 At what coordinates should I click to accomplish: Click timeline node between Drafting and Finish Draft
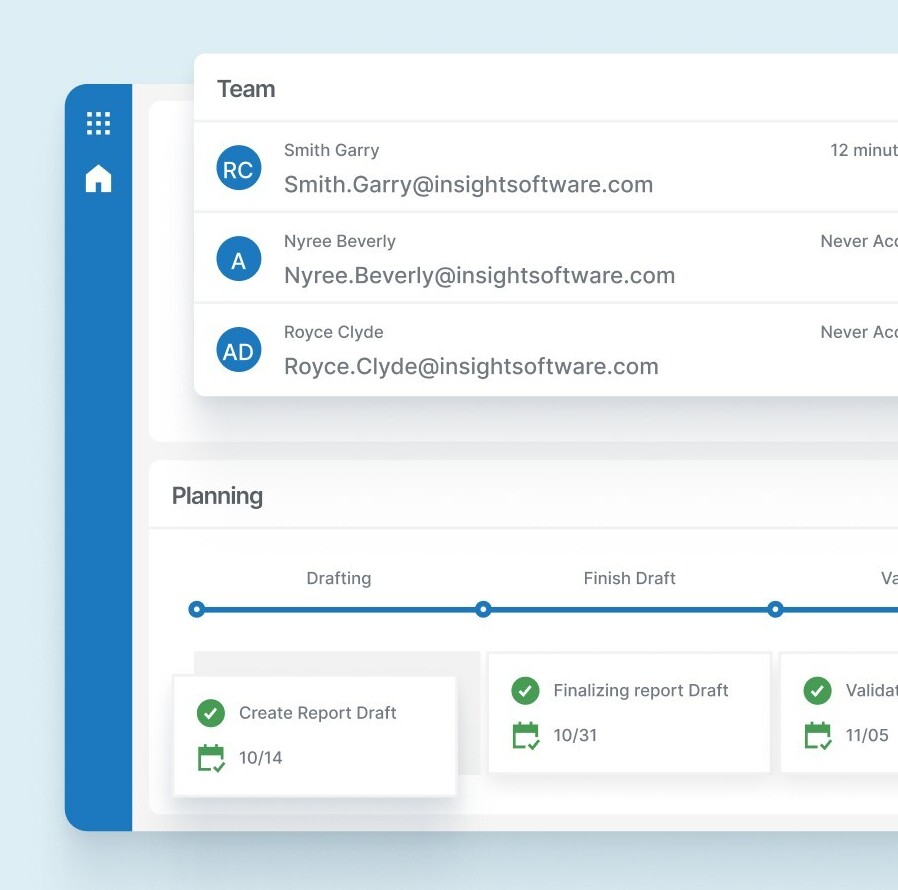click(x=483, y=609)
